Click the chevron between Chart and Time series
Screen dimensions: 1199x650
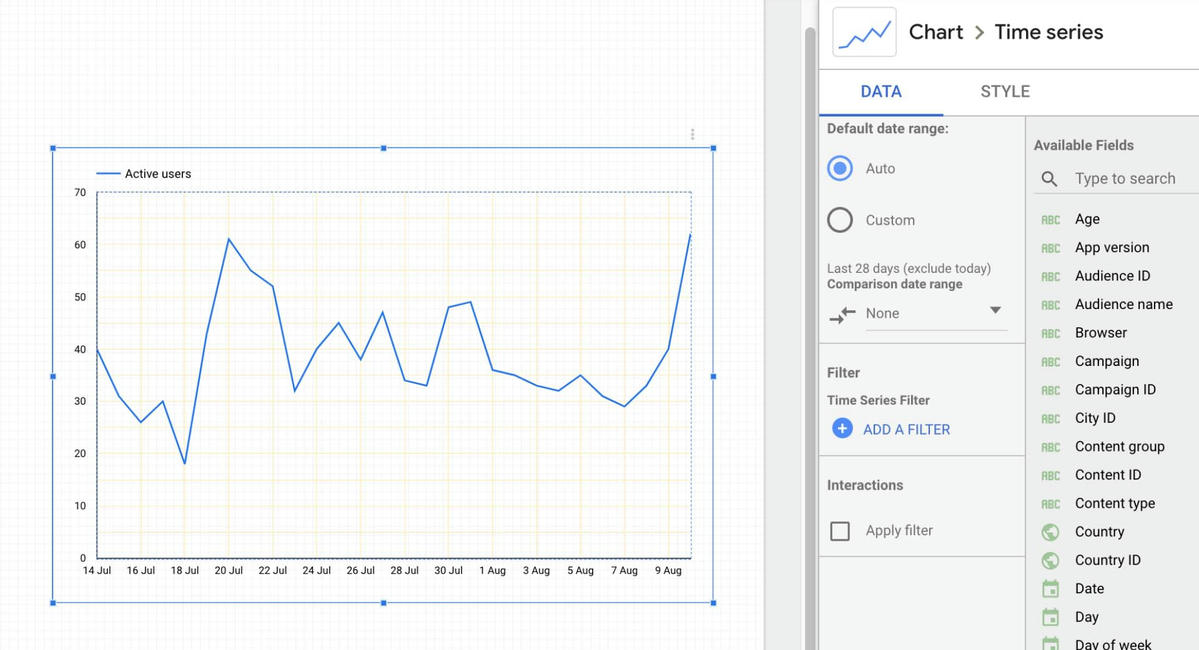979,32
